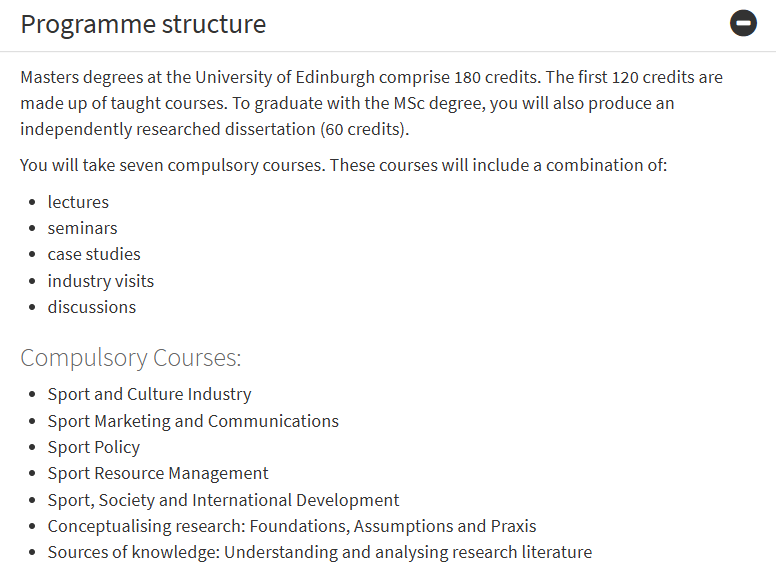Collapse section with the minus circle icon

pos(743,23)
